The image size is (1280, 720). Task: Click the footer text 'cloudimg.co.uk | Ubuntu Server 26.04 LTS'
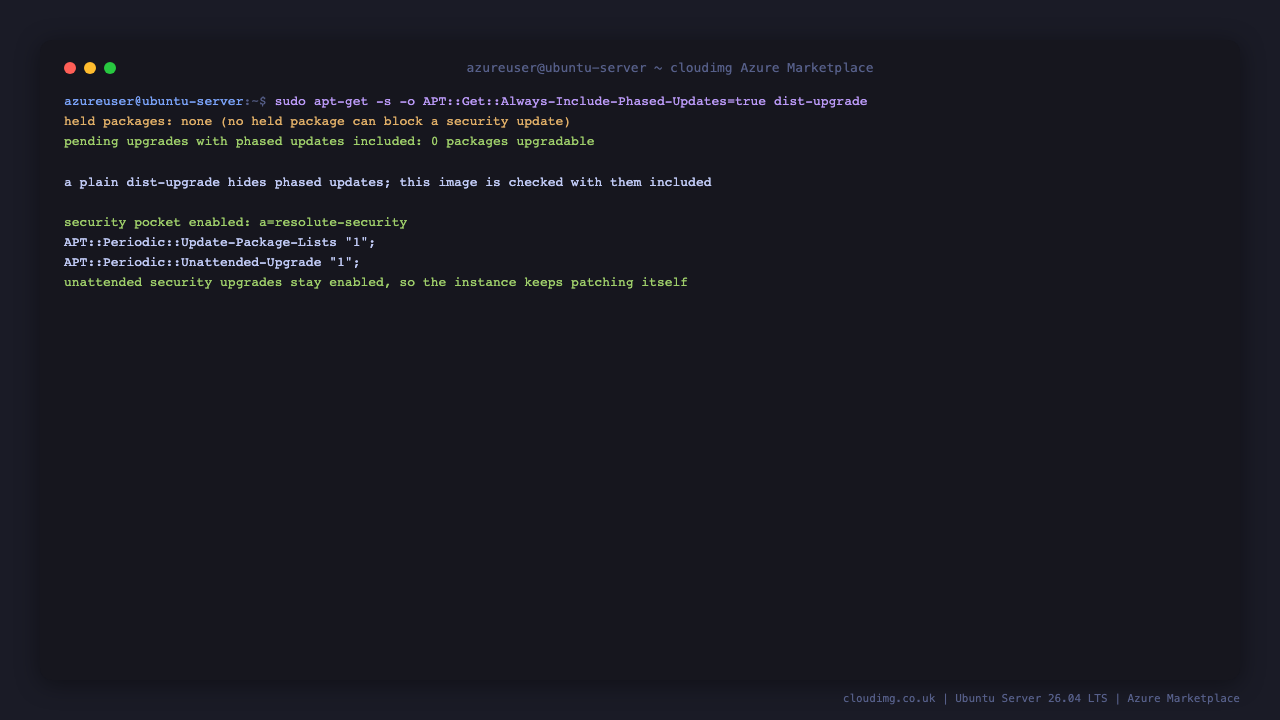(x=975, y=698)
